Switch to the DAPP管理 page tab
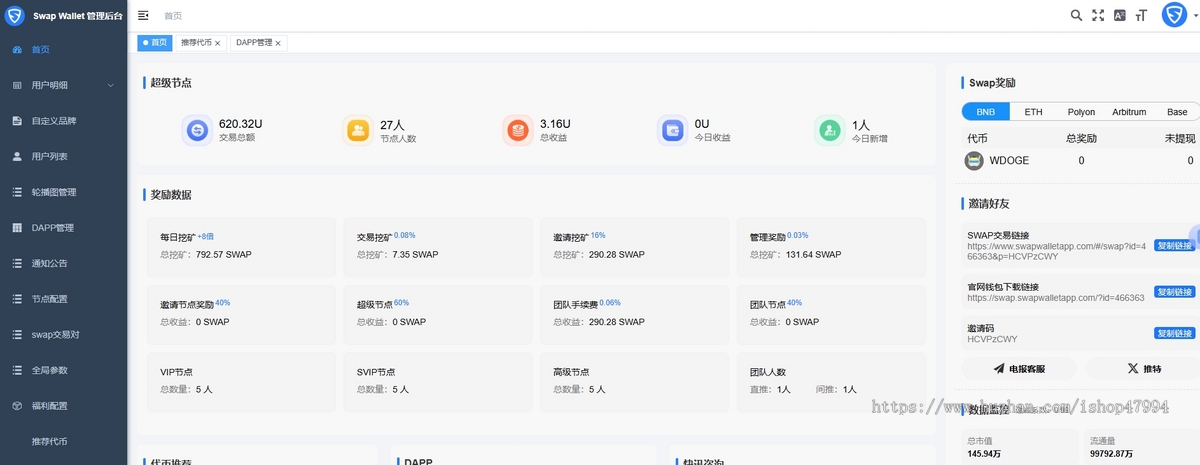This screenshot has height=465, width=1200. (258, 43)
